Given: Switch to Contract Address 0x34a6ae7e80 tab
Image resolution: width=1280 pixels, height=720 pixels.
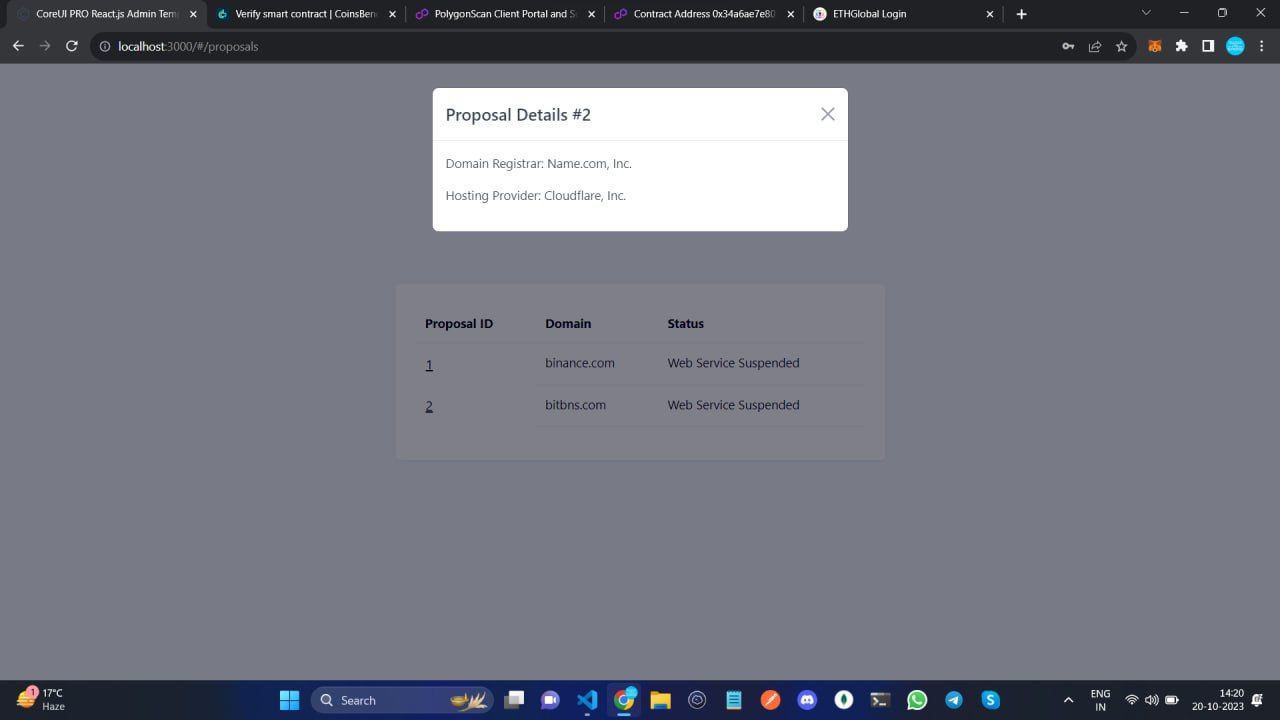Looking at the screenshot, I should click(704, 14).
